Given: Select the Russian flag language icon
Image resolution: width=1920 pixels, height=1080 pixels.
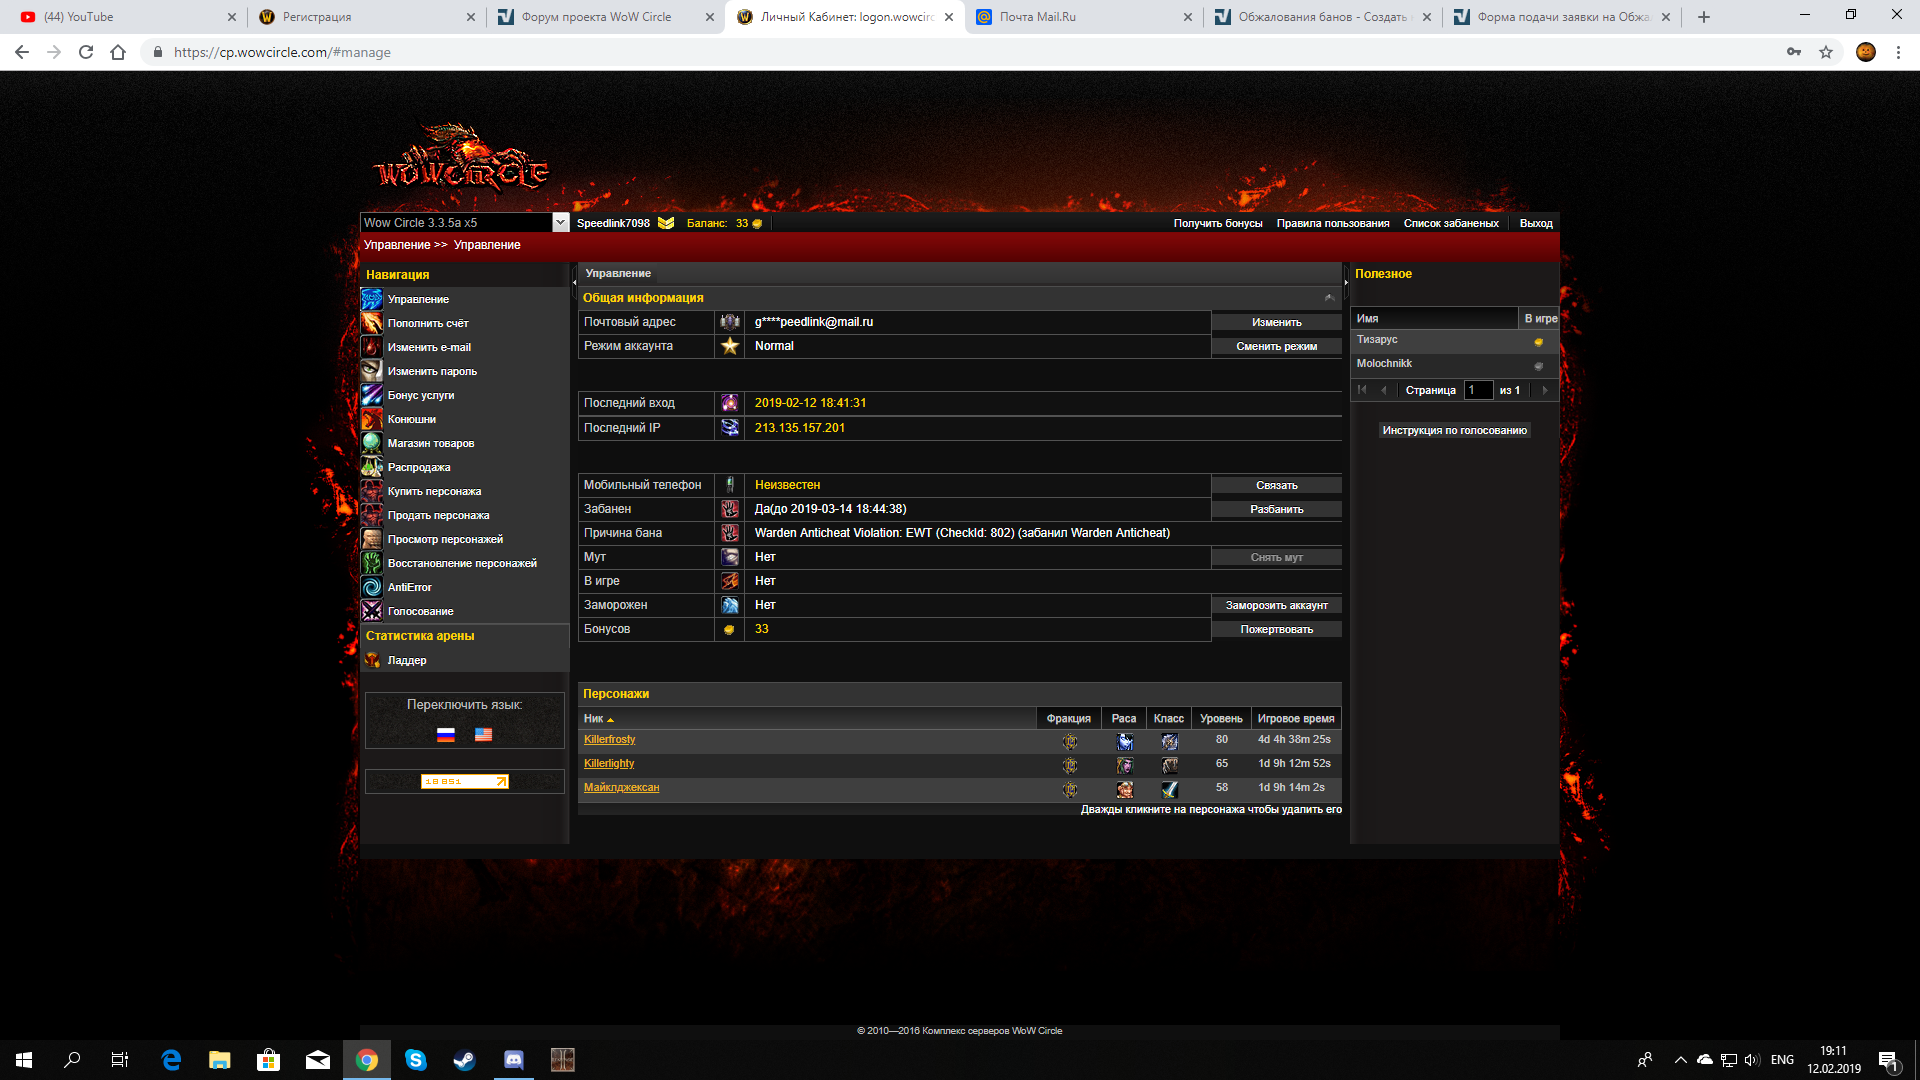Looking at the screenshot, I should pos(446,735).
